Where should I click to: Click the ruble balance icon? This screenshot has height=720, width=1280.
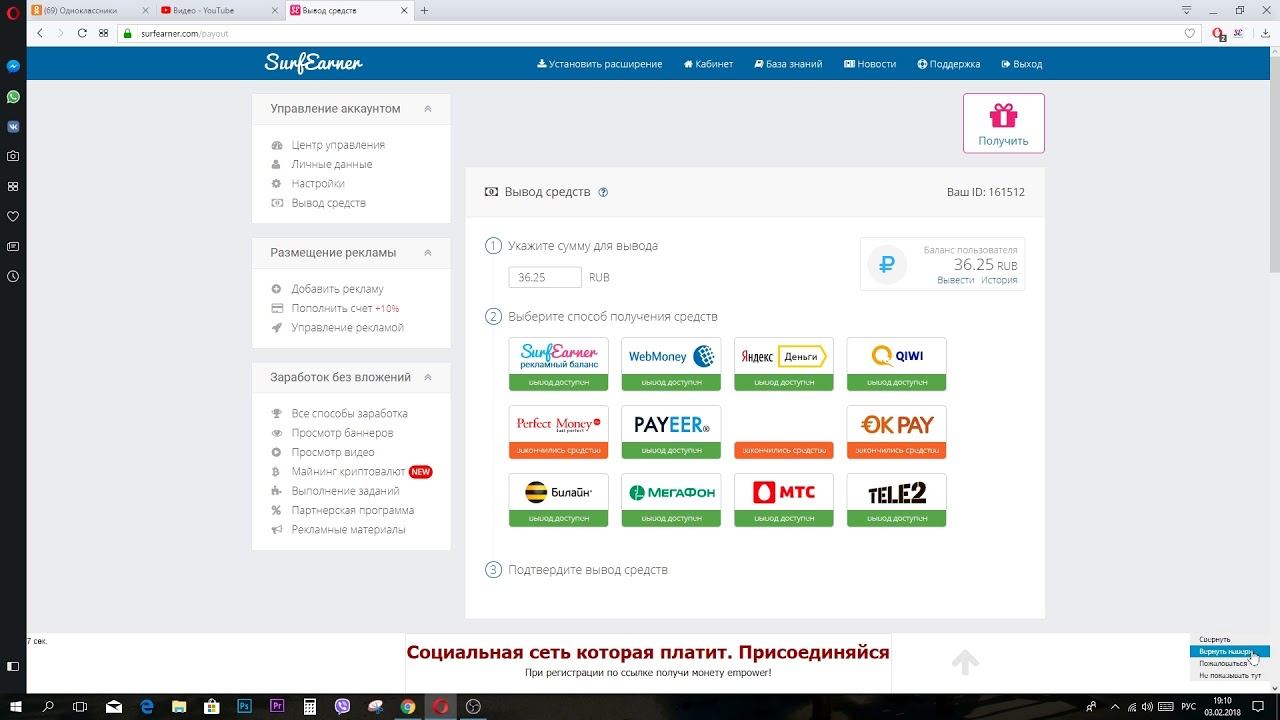point(887,265)
